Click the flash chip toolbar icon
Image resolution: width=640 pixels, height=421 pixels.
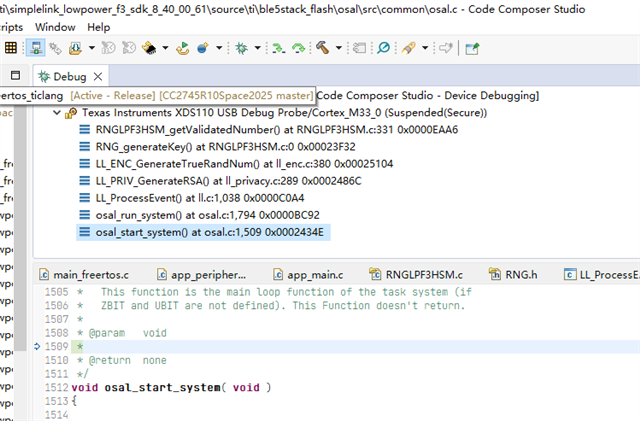[149, 48]
